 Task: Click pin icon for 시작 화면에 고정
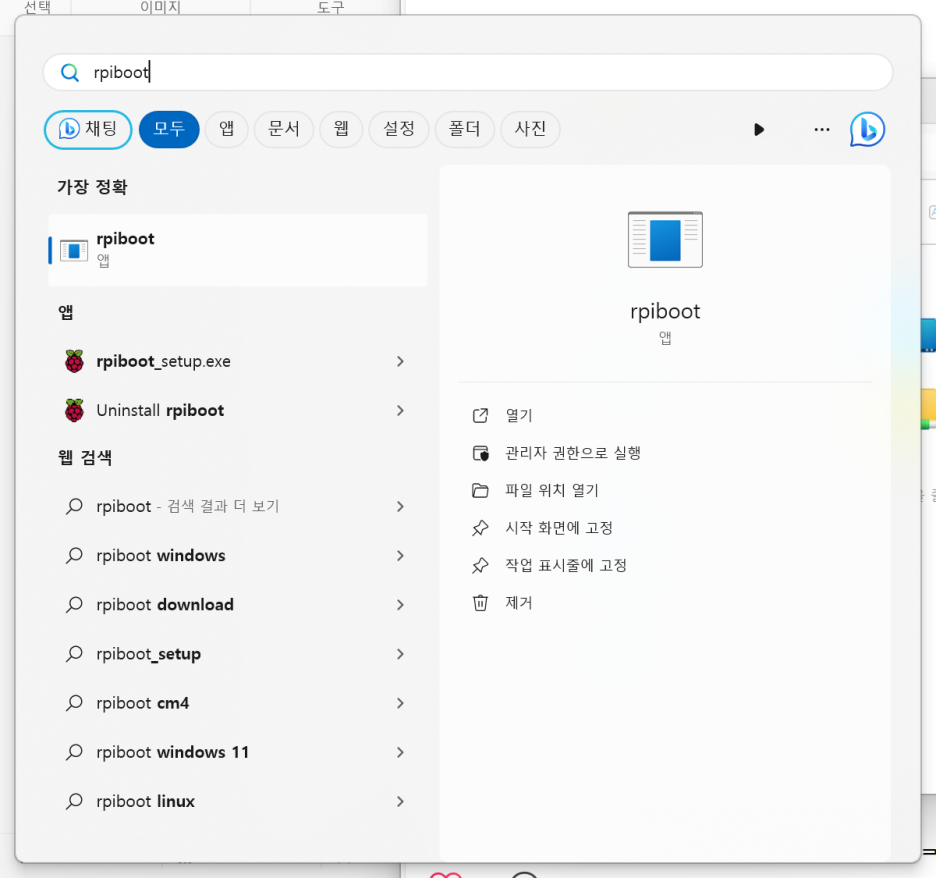(480, 528)
